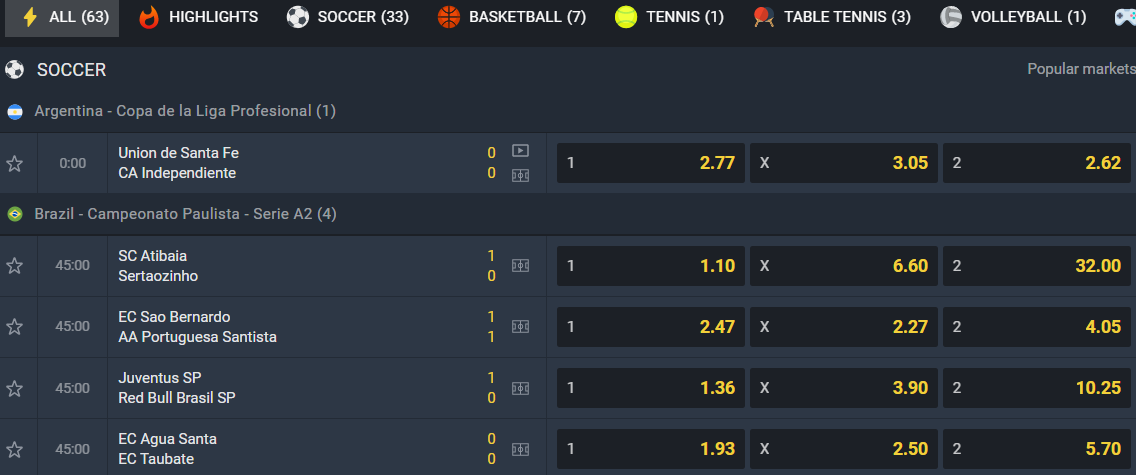Click the soccer ball icon beside SOCCER heading

click(14, 70)
